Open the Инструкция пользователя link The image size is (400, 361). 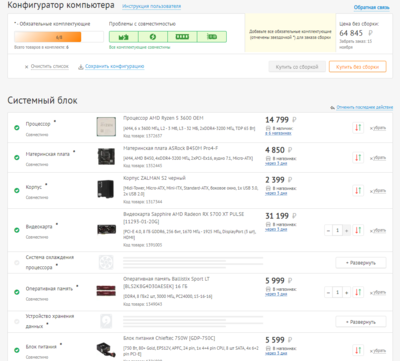152,6
